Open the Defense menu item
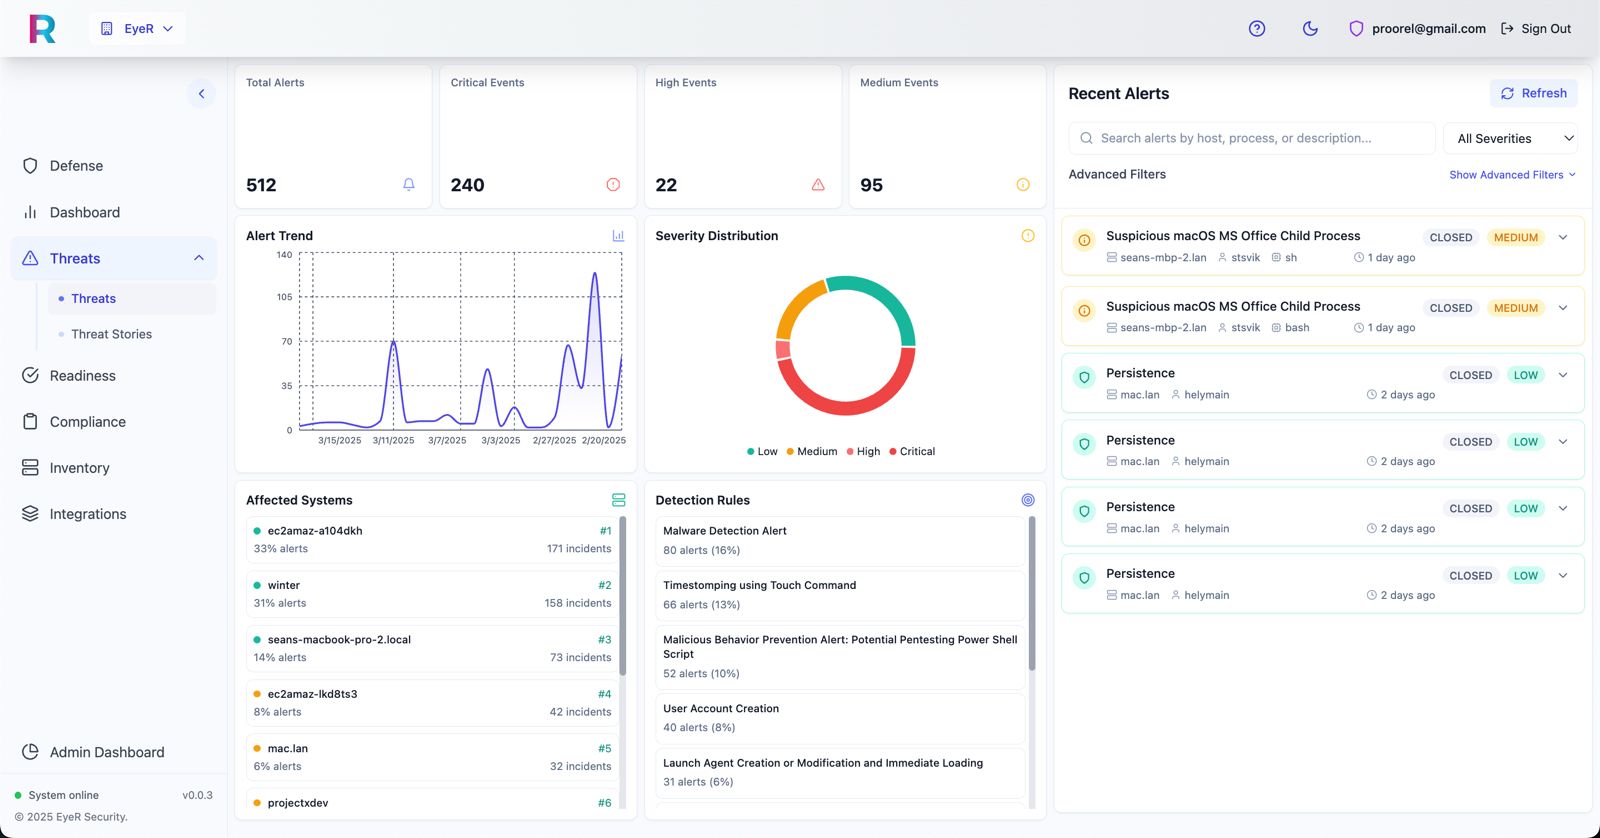 [113, 166]
